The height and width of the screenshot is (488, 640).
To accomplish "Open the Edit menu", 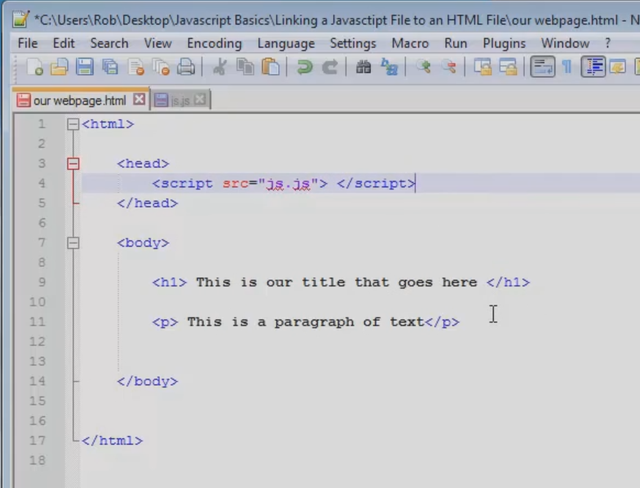I will (64, 43).
